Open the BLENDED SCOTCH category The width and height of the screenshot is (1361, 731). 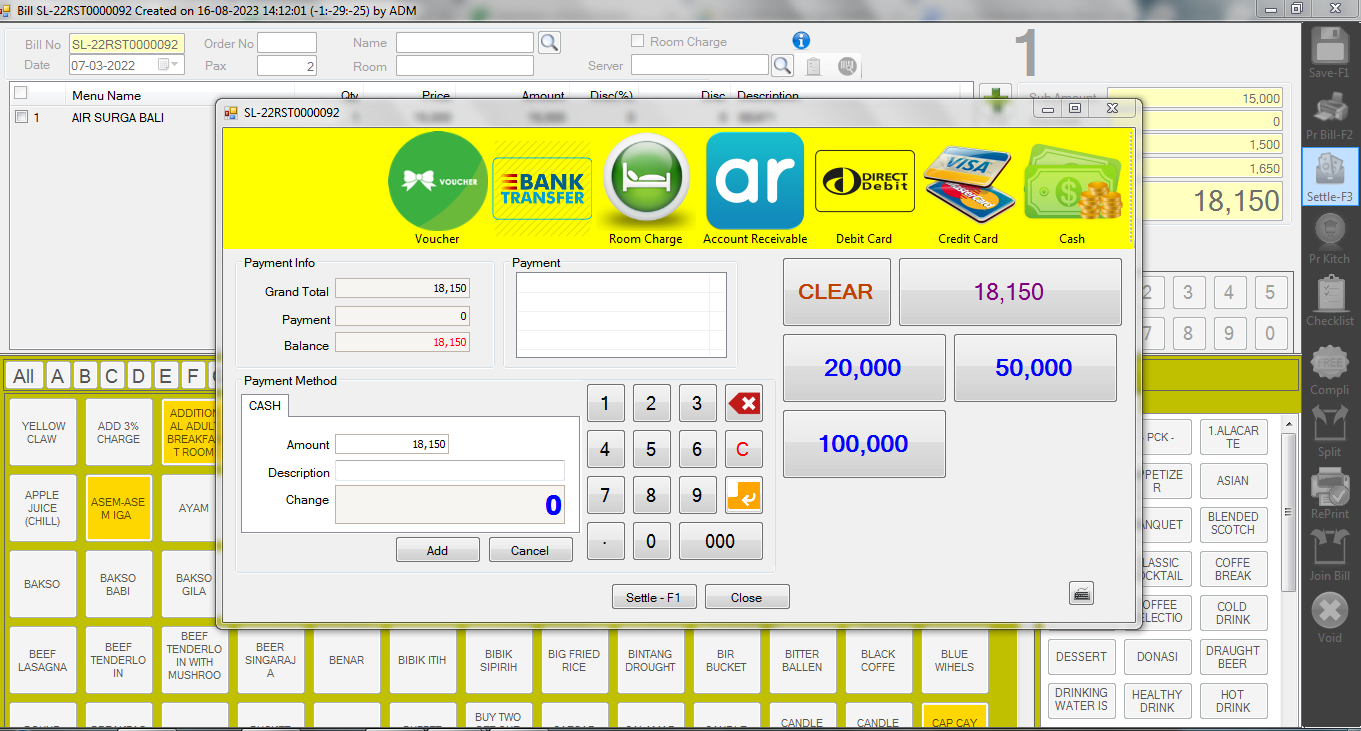(x=1233, y=523)
